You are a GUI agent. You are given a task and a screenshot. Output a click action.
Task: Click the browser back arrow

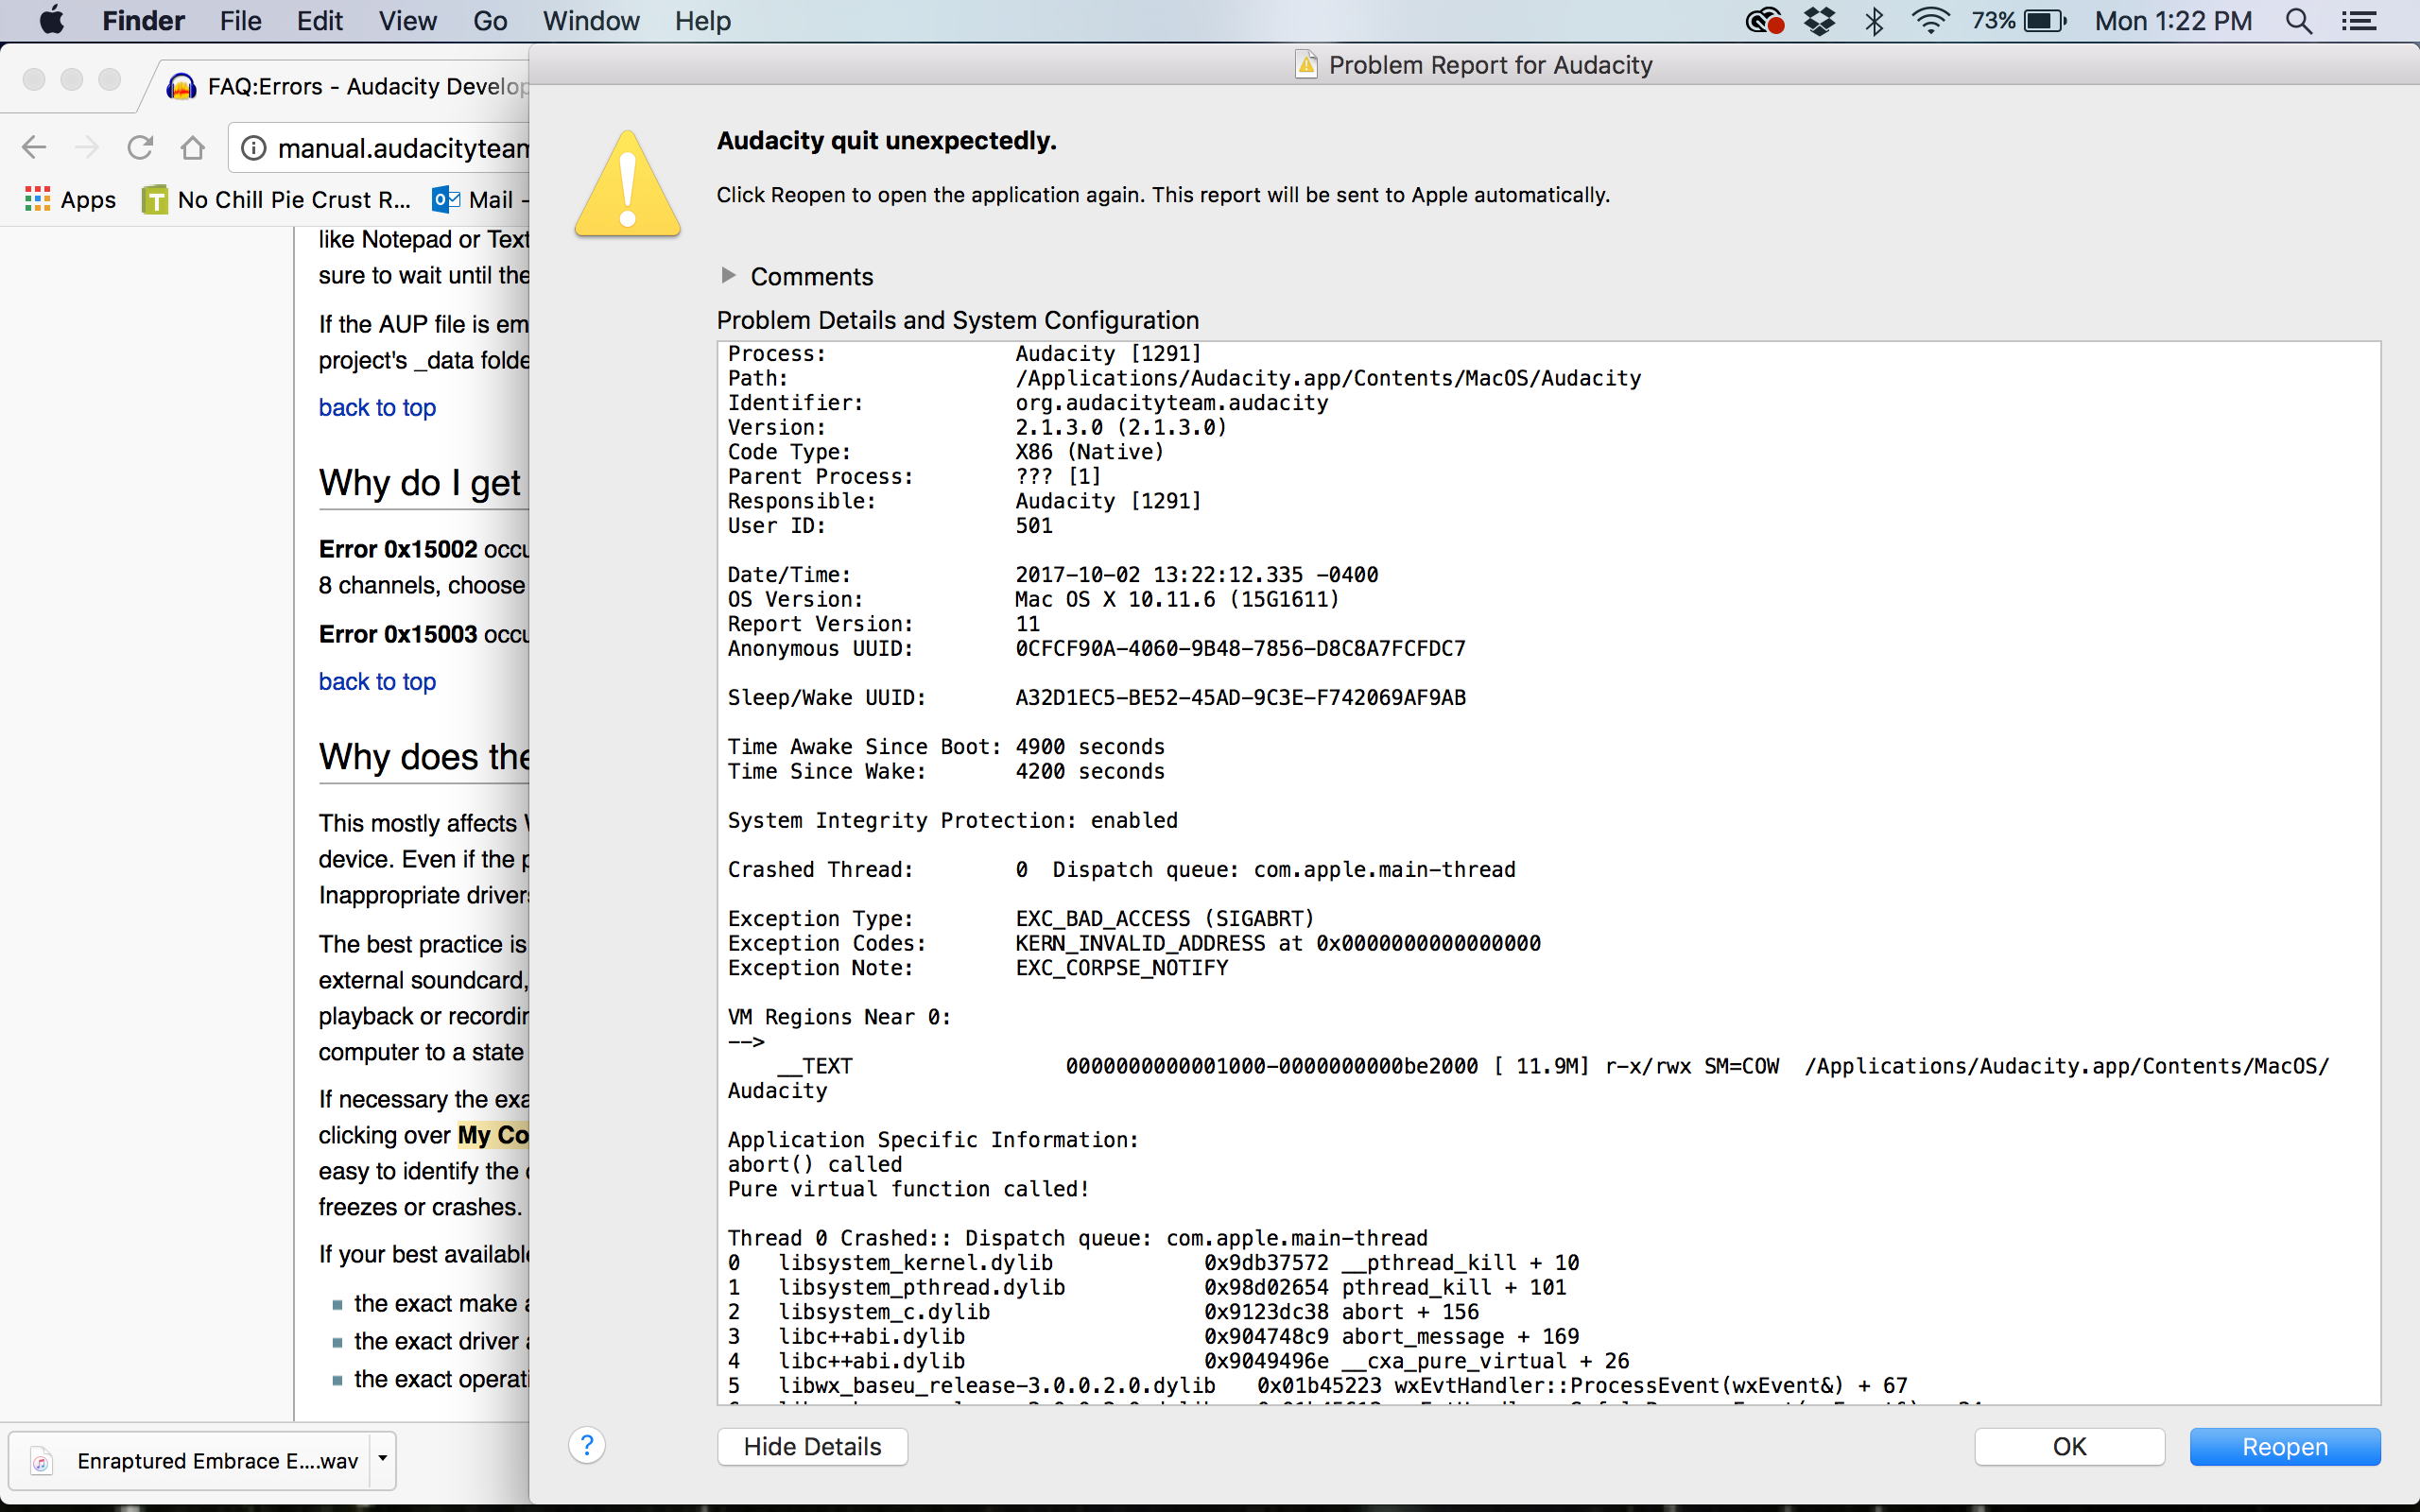click(34, 148)
